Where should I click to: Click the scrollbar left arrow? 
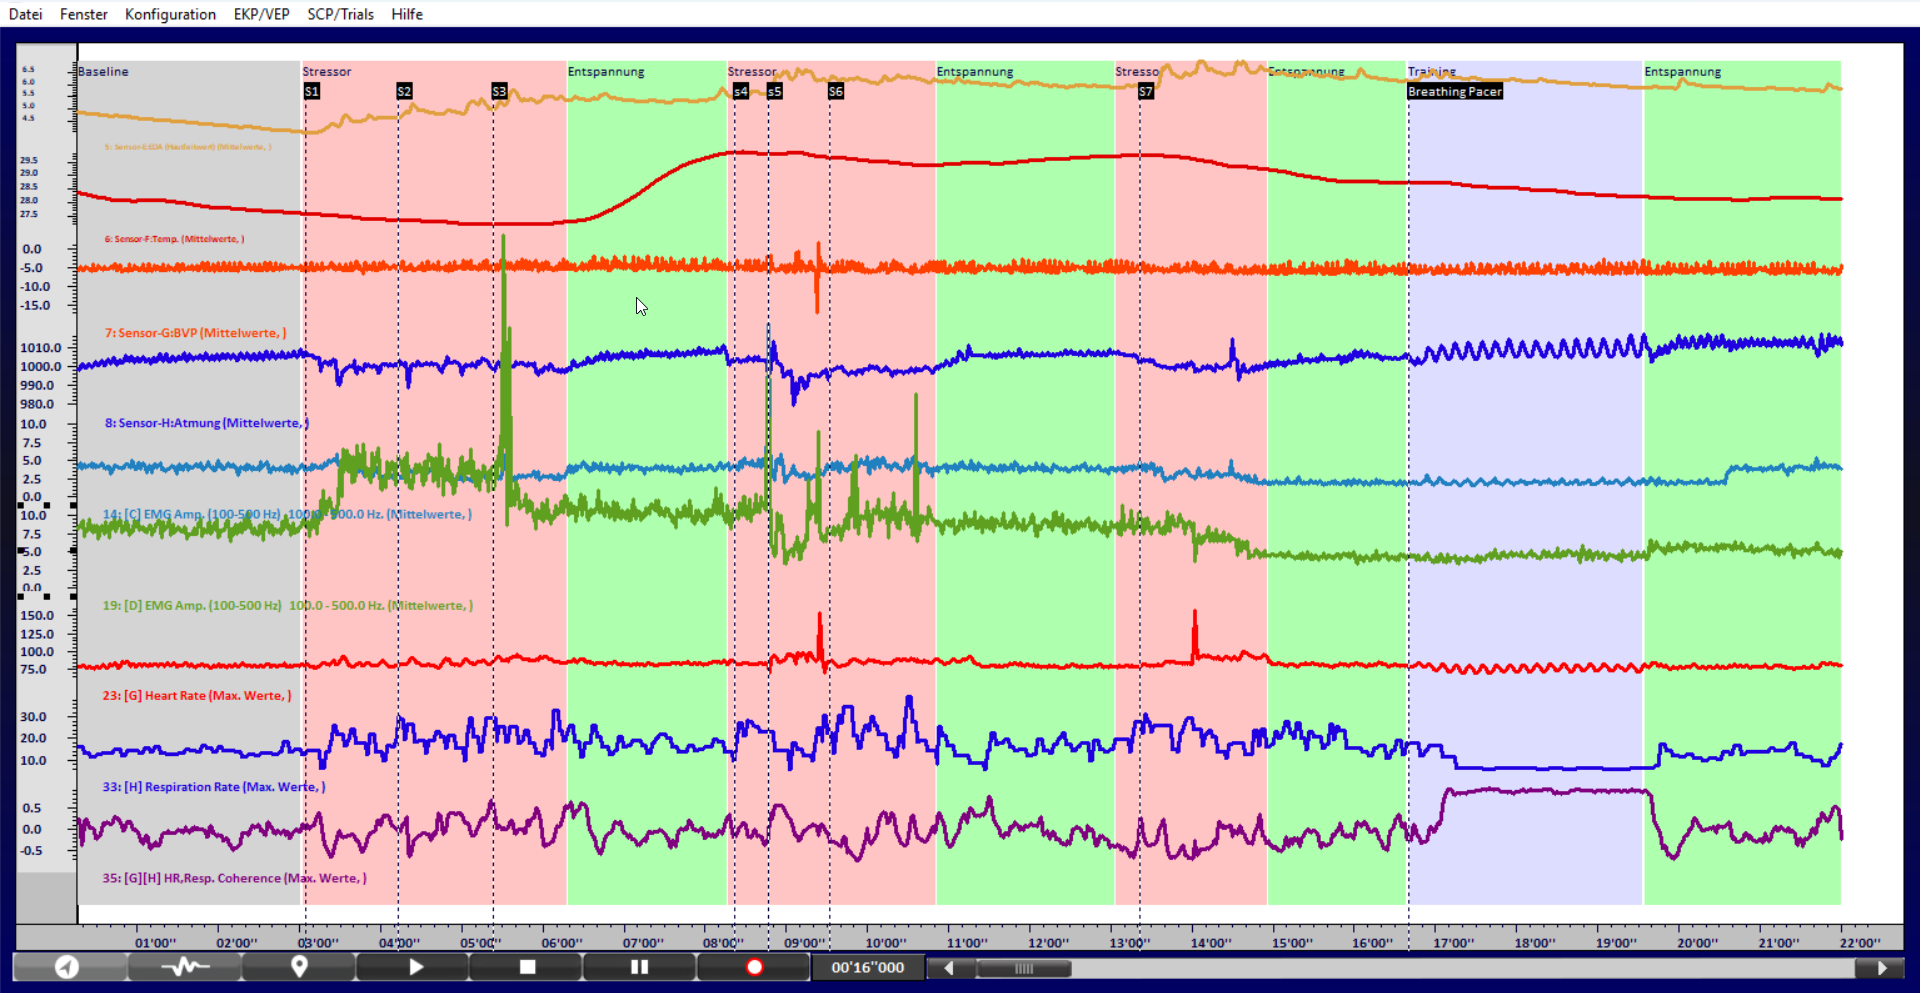tap(949, 968)
